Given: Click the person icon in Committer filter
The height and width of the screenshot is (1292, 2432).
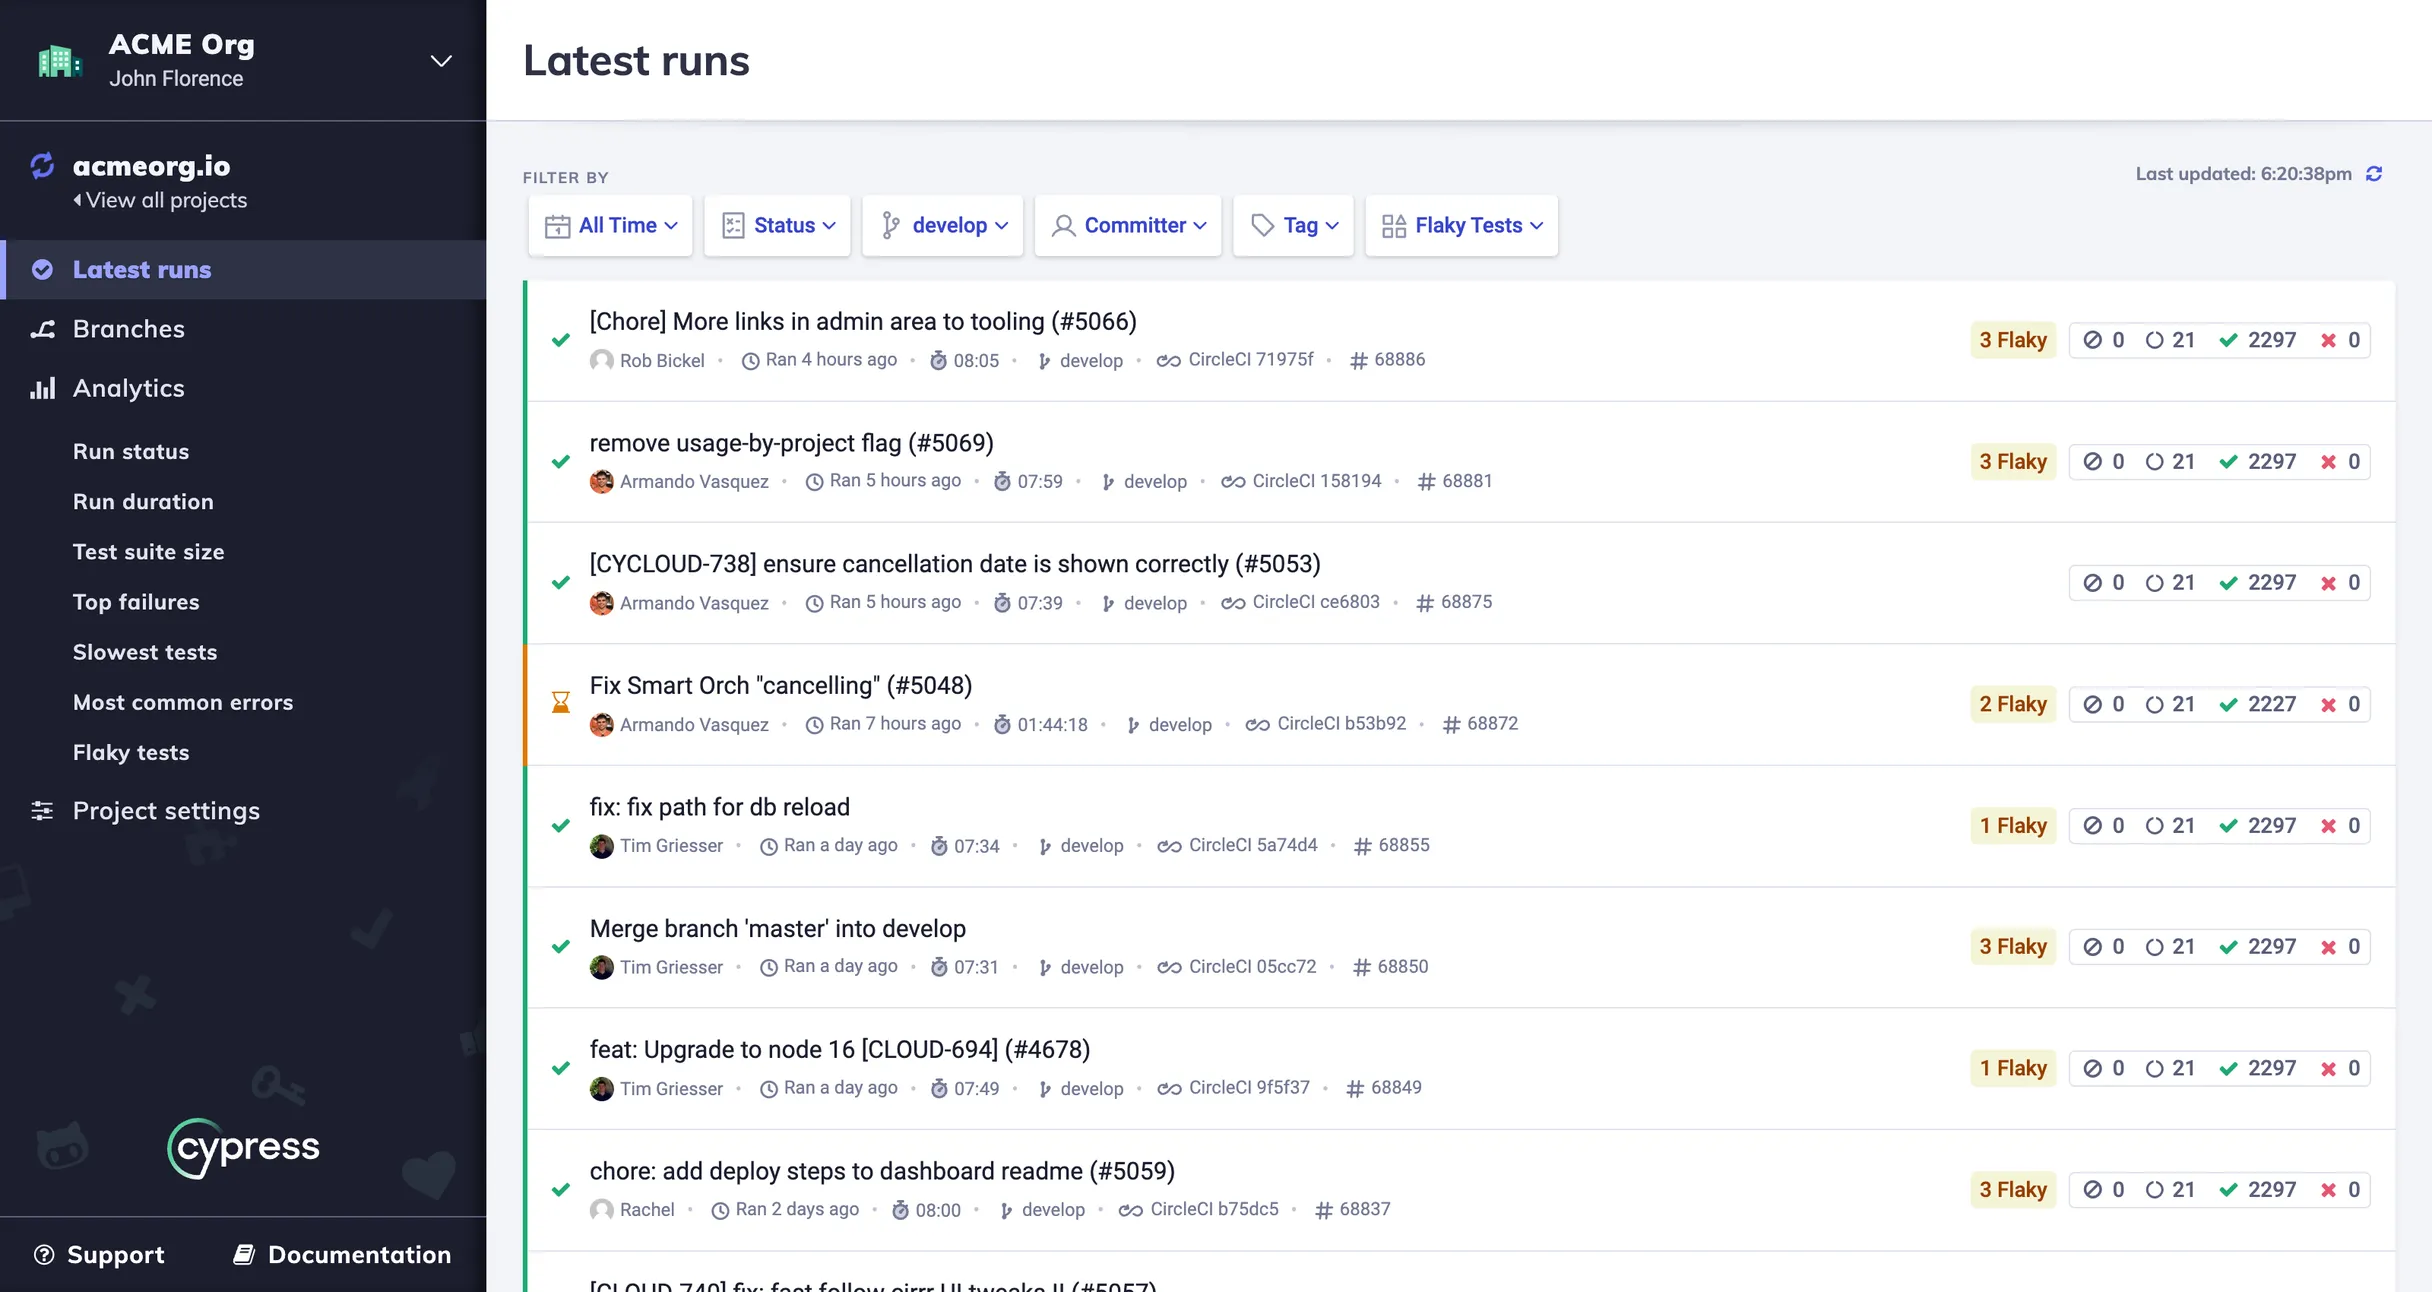Looking at the screenshot, I should click(1064, 226).
